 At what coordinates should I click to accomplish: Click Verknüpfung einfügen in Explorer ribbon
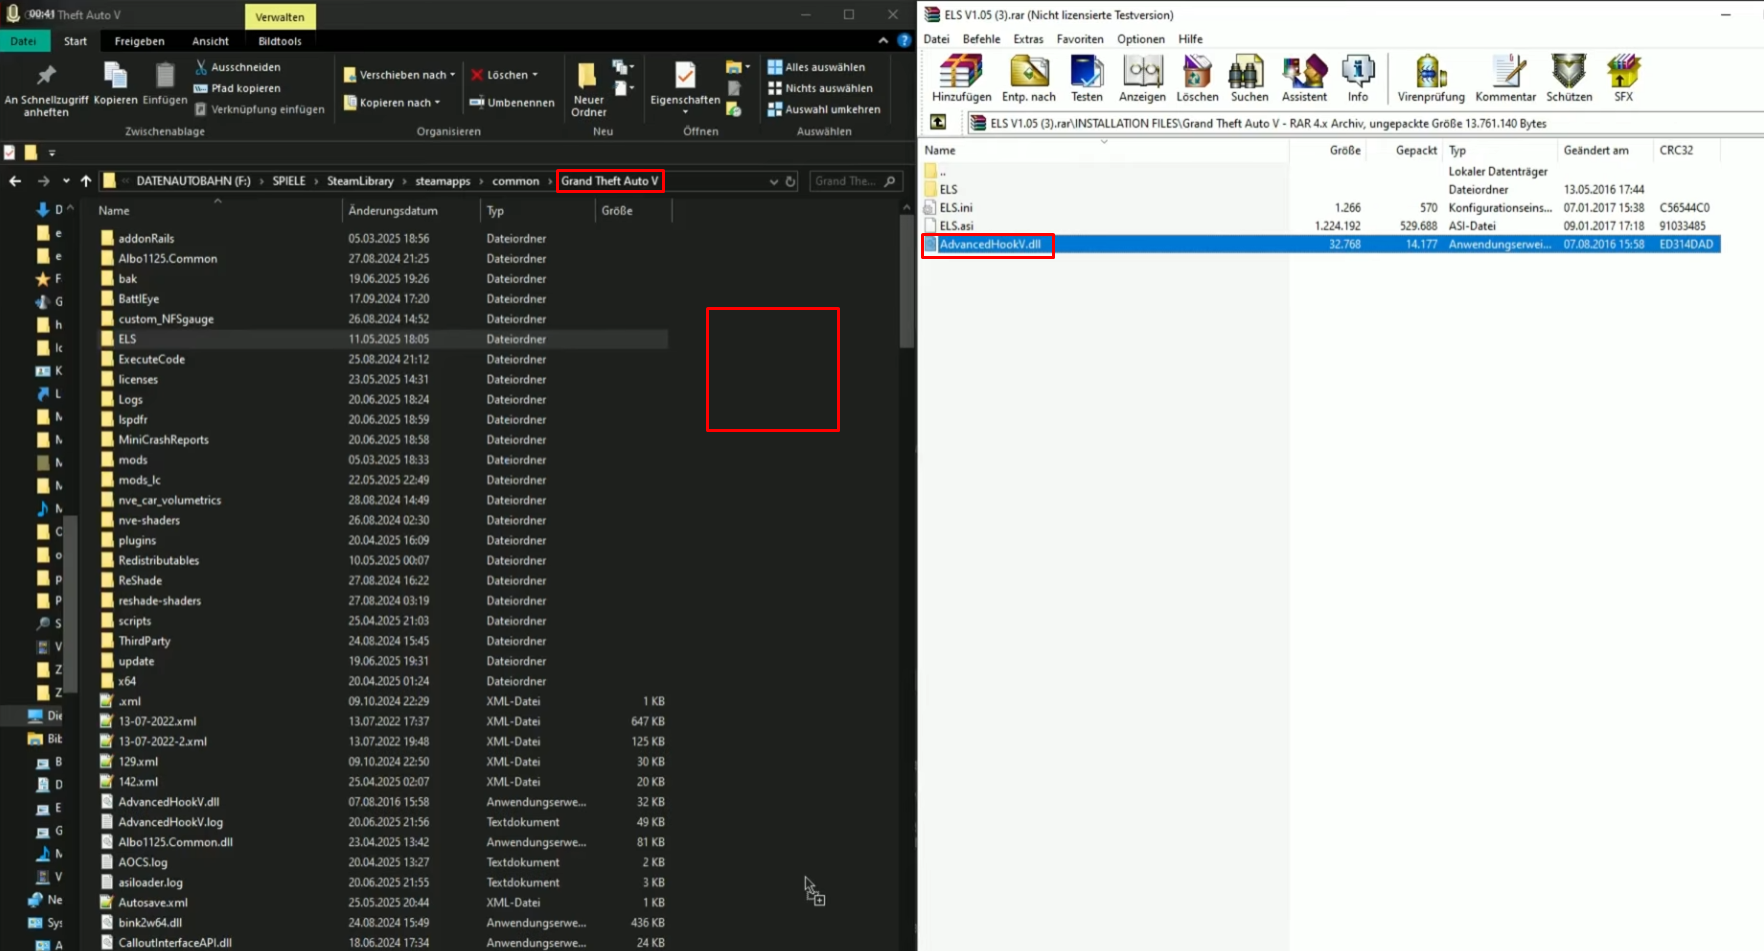tap(260, 109)
